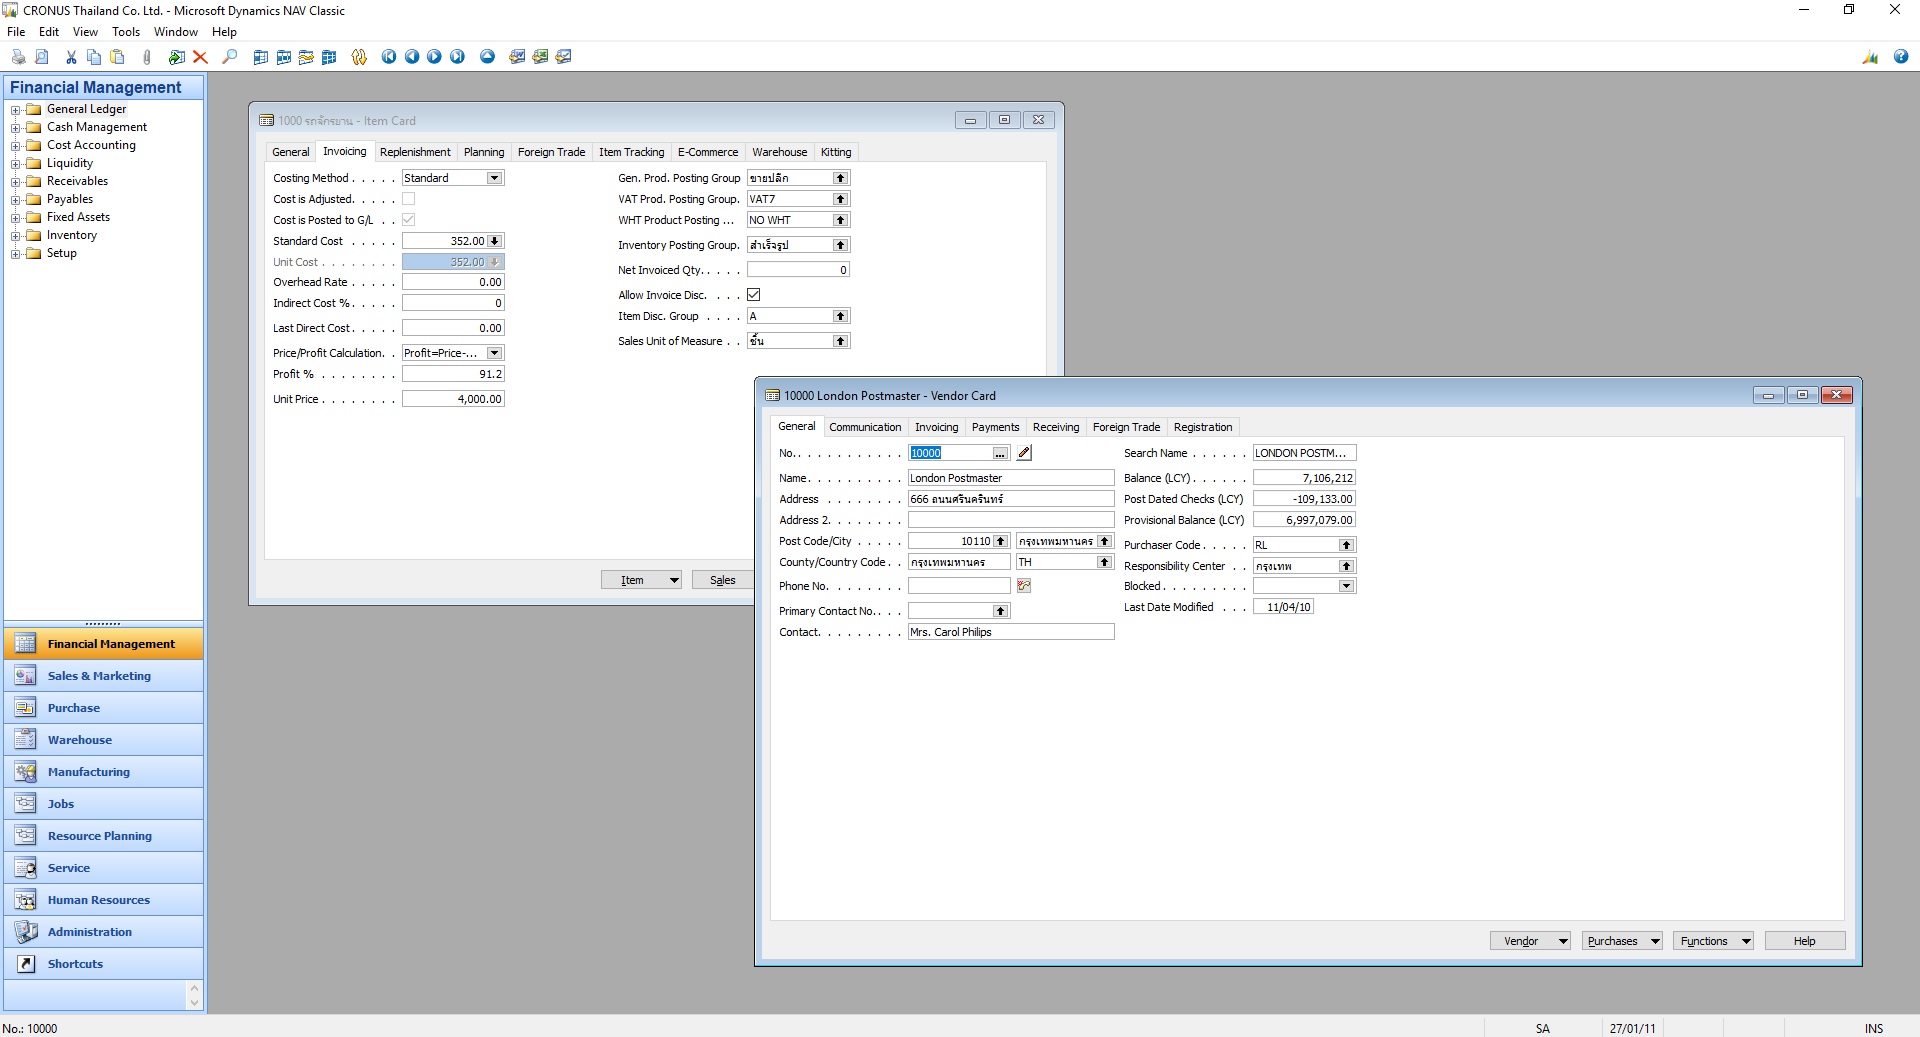Screen dimensions: 1920x1037
Task: Click the Cut scissors icon
Action: (71, 57)
